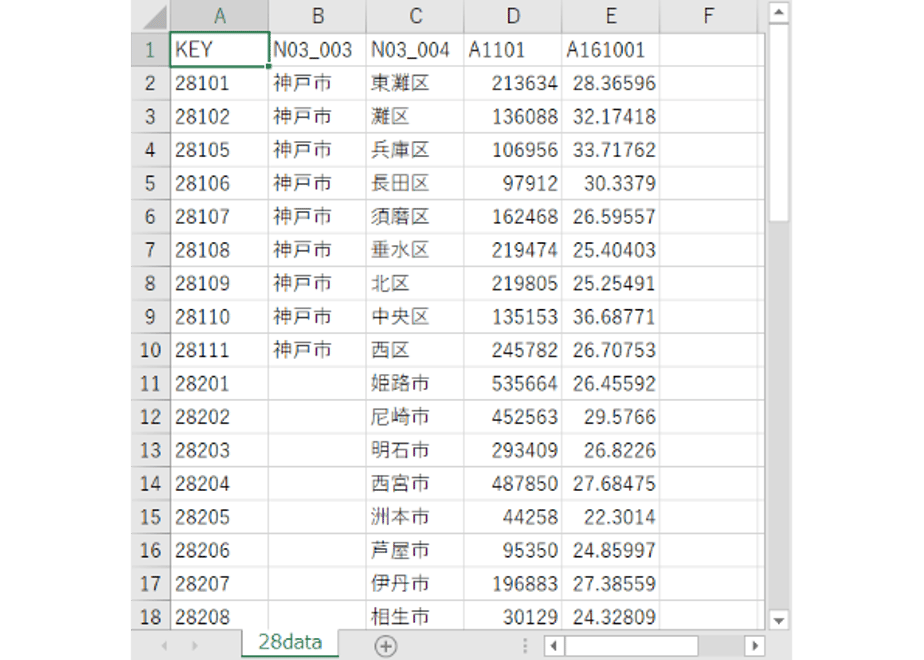Select cell with header N03_003
The height and width of the screenshot is (660, 924).
coord(317,50)
